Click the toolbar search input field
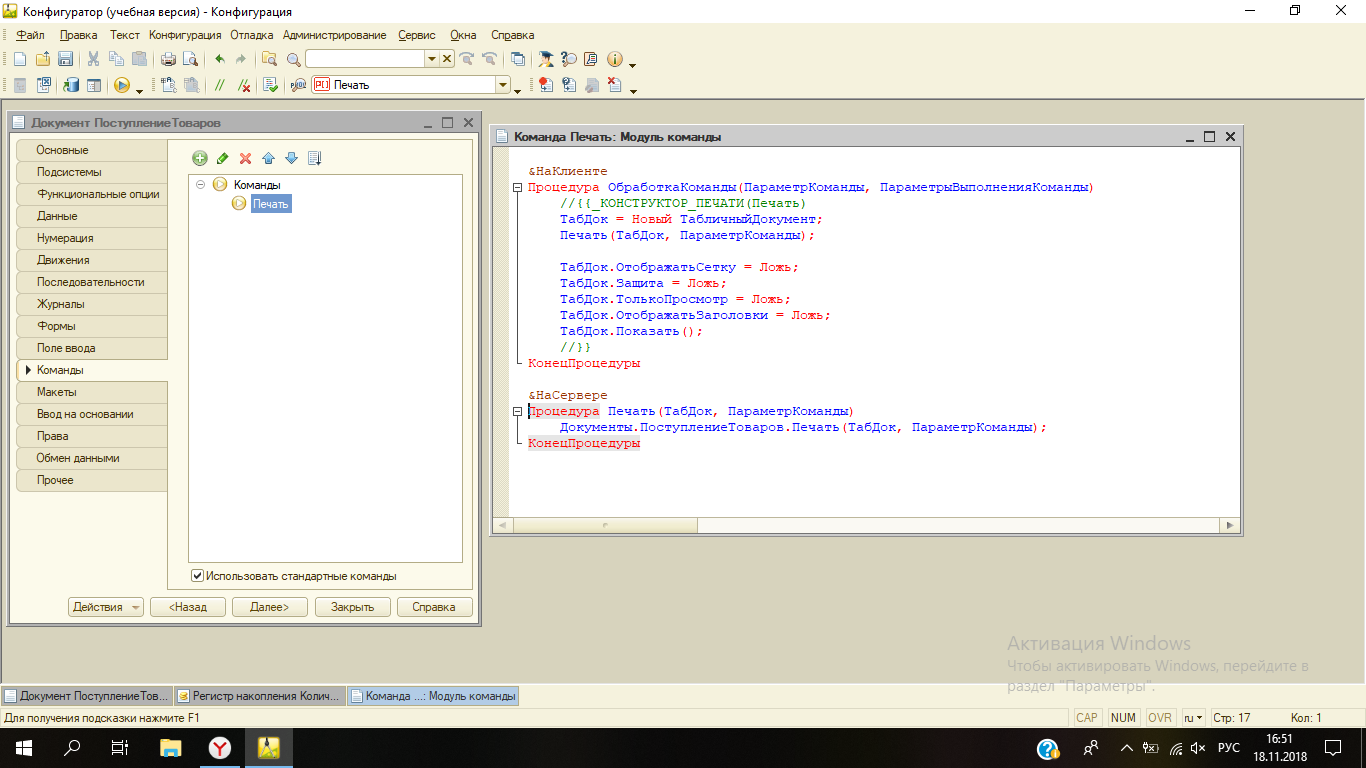 pos(365,59)
